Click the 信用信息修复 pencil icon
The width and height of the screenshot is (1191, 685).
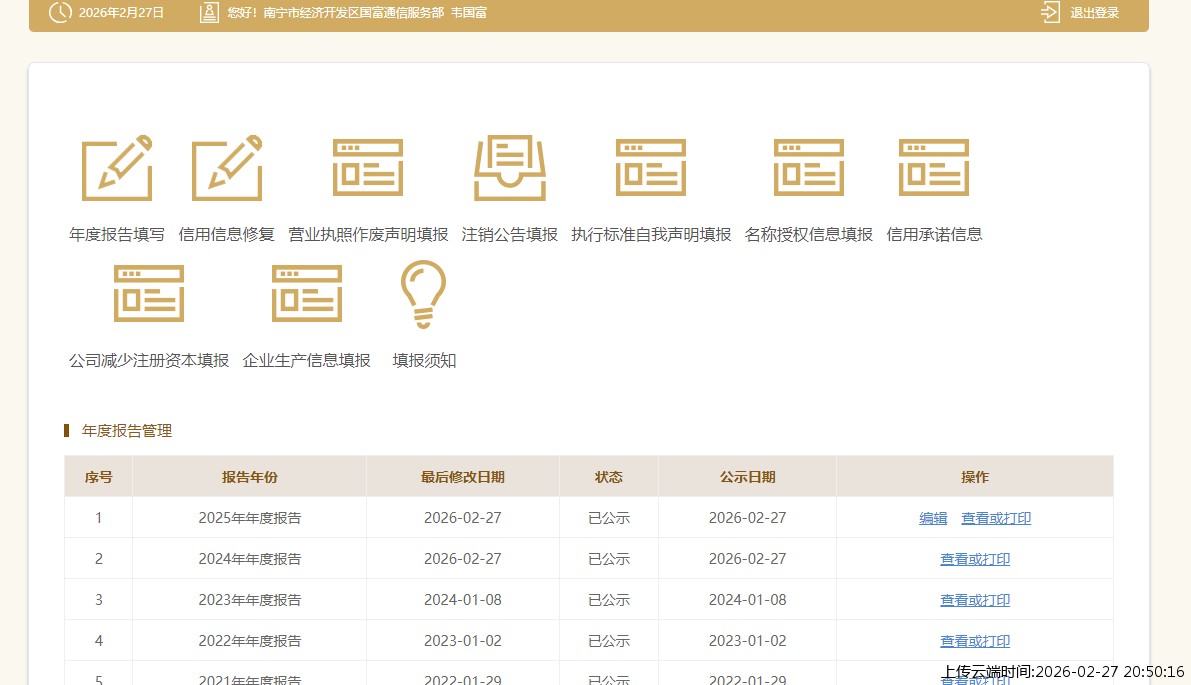click(x=227, y=168)
